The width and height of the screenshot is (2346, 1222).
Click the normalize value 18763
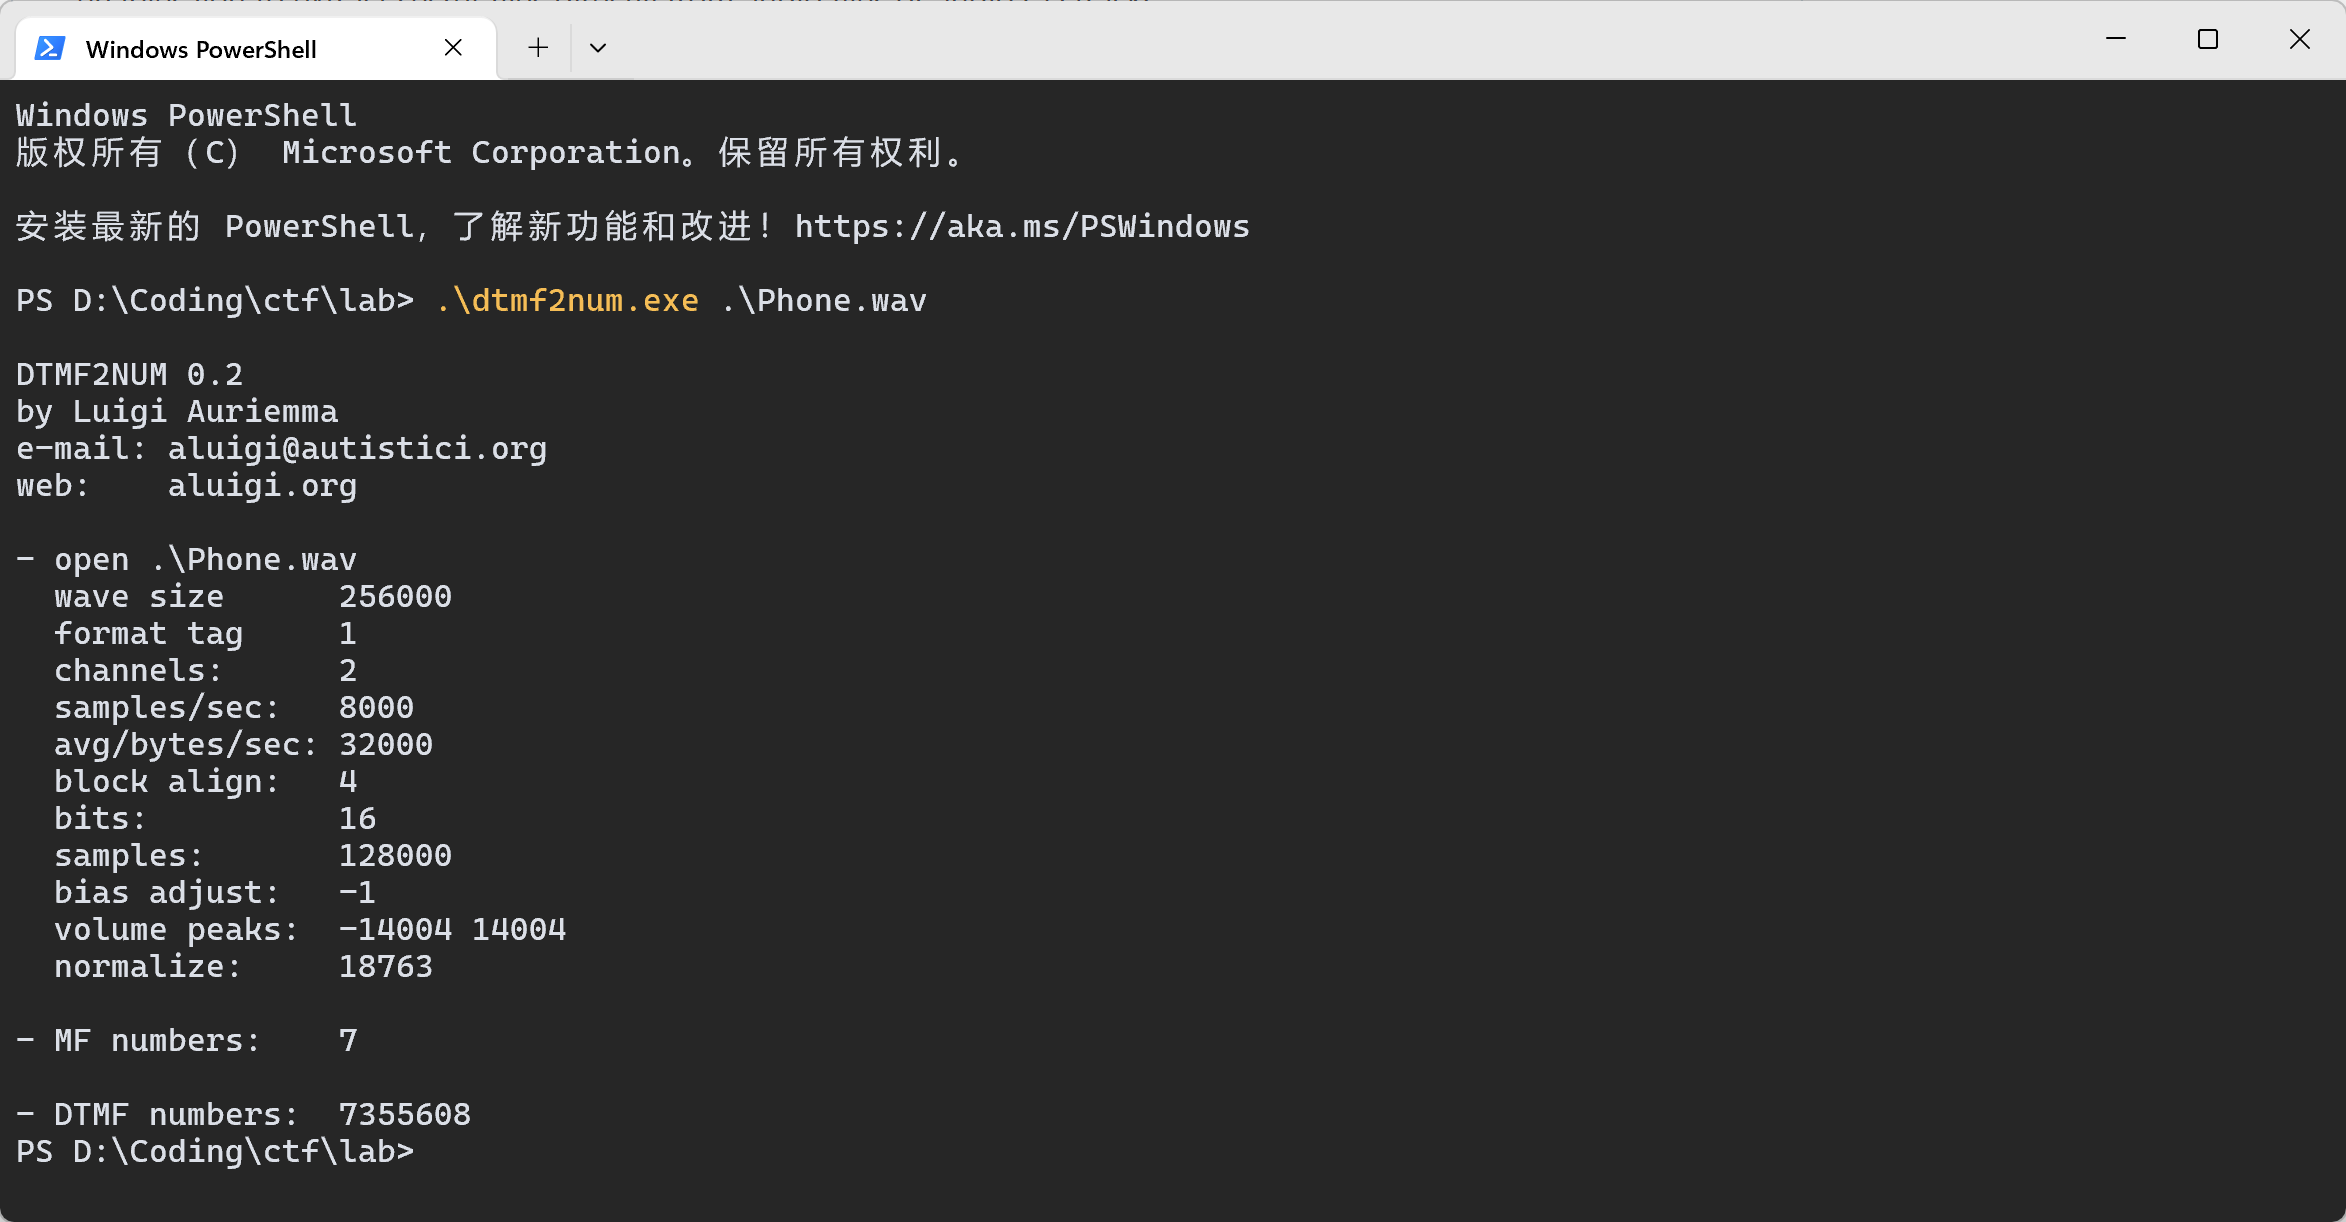click(385, 966)
